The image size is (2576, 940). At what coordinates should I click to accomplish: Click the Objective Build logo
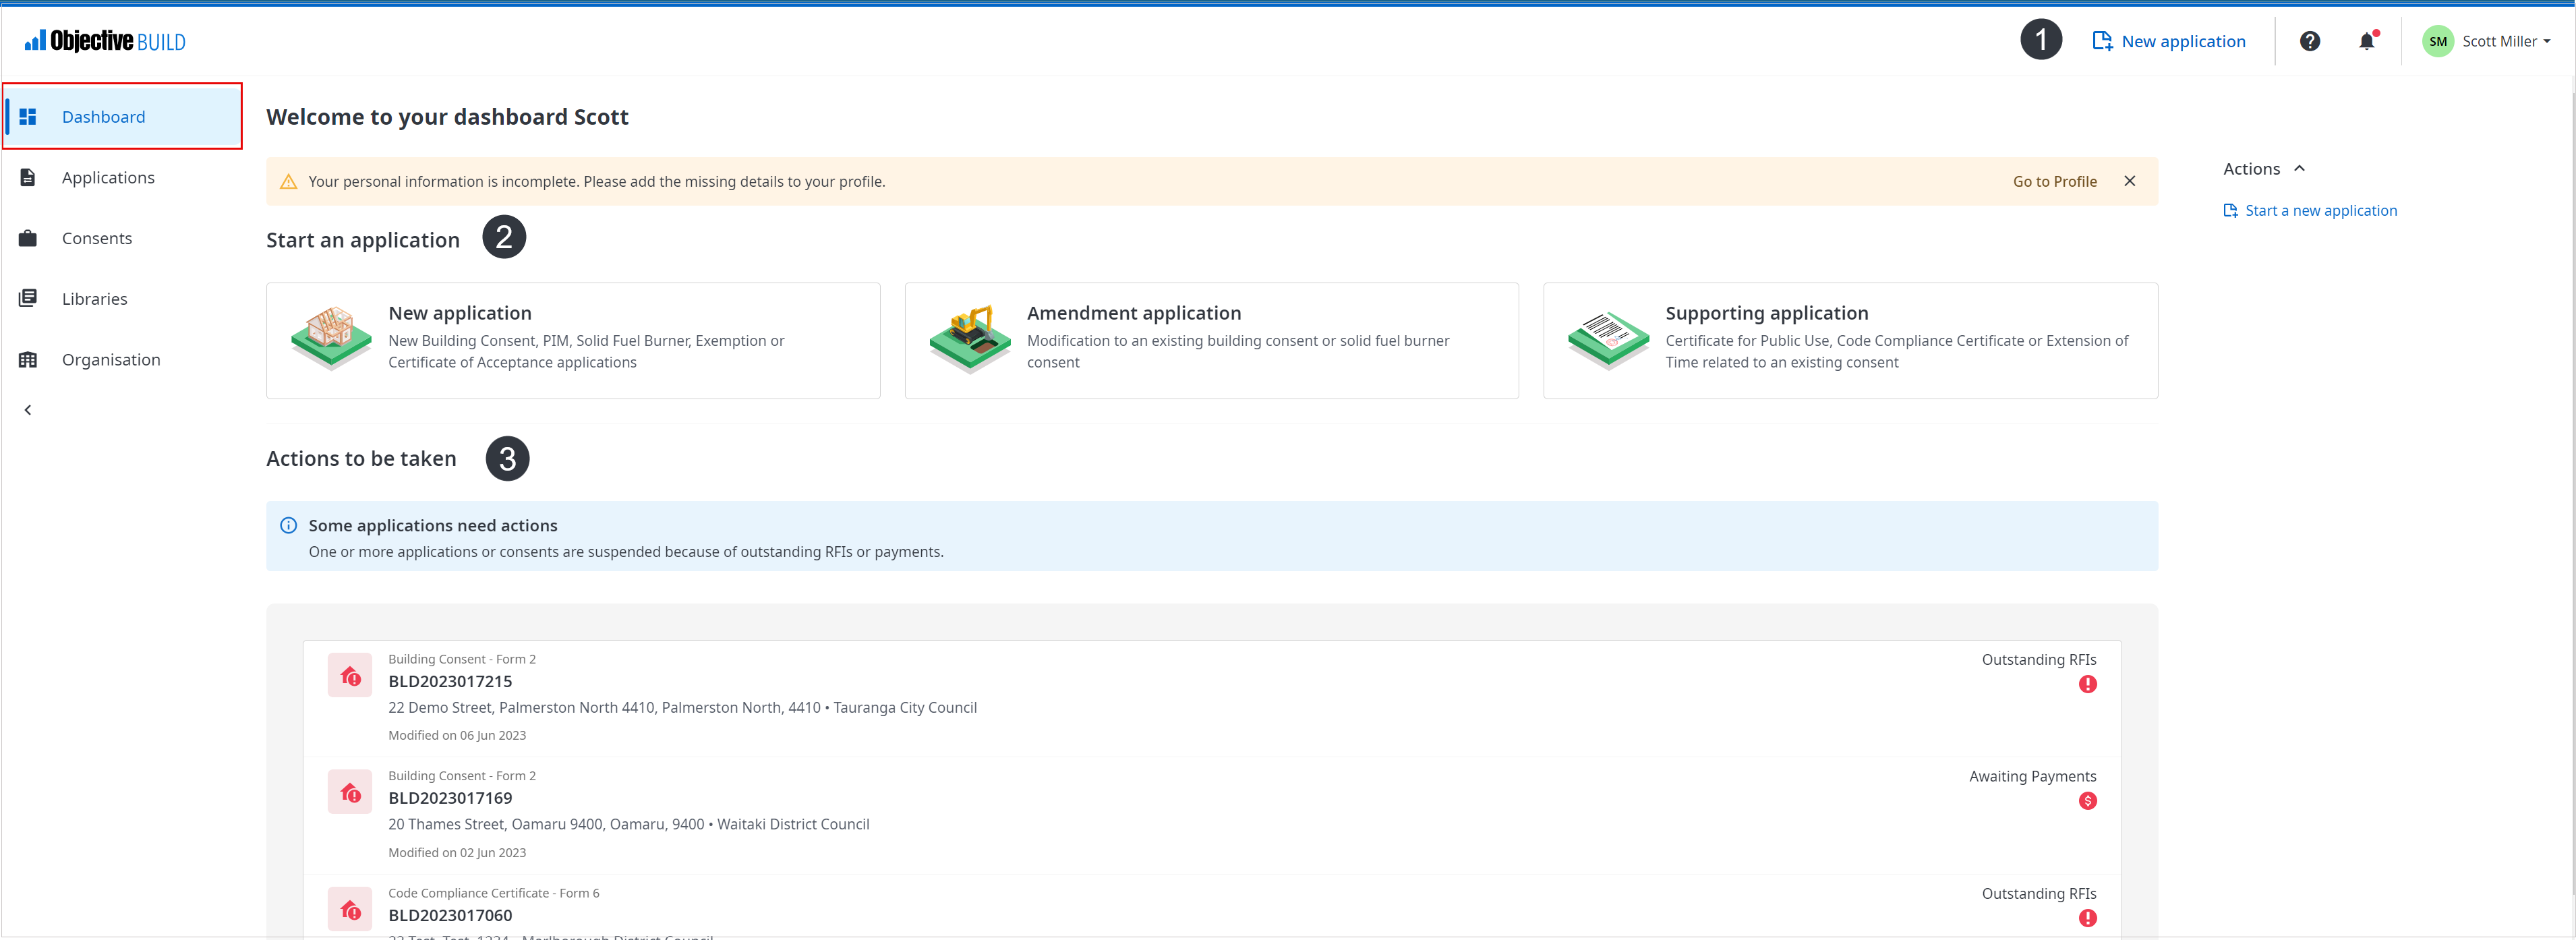point(105,41)
